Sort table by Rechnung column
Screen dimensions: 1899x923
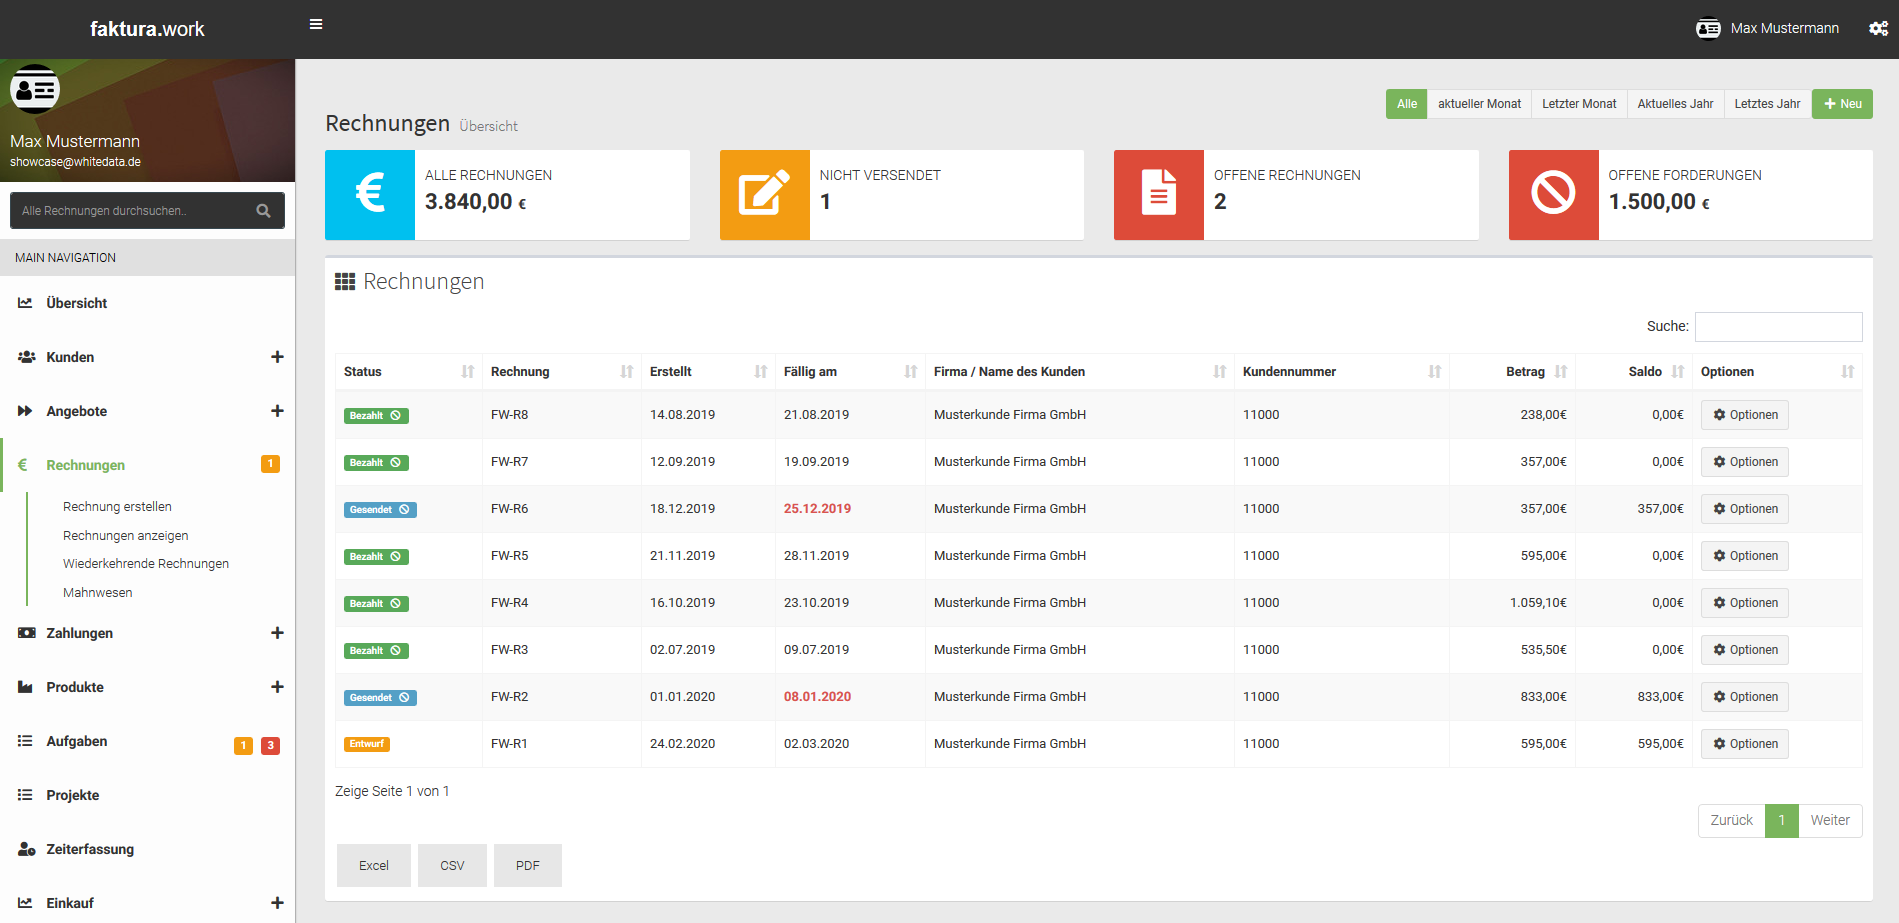562,372
